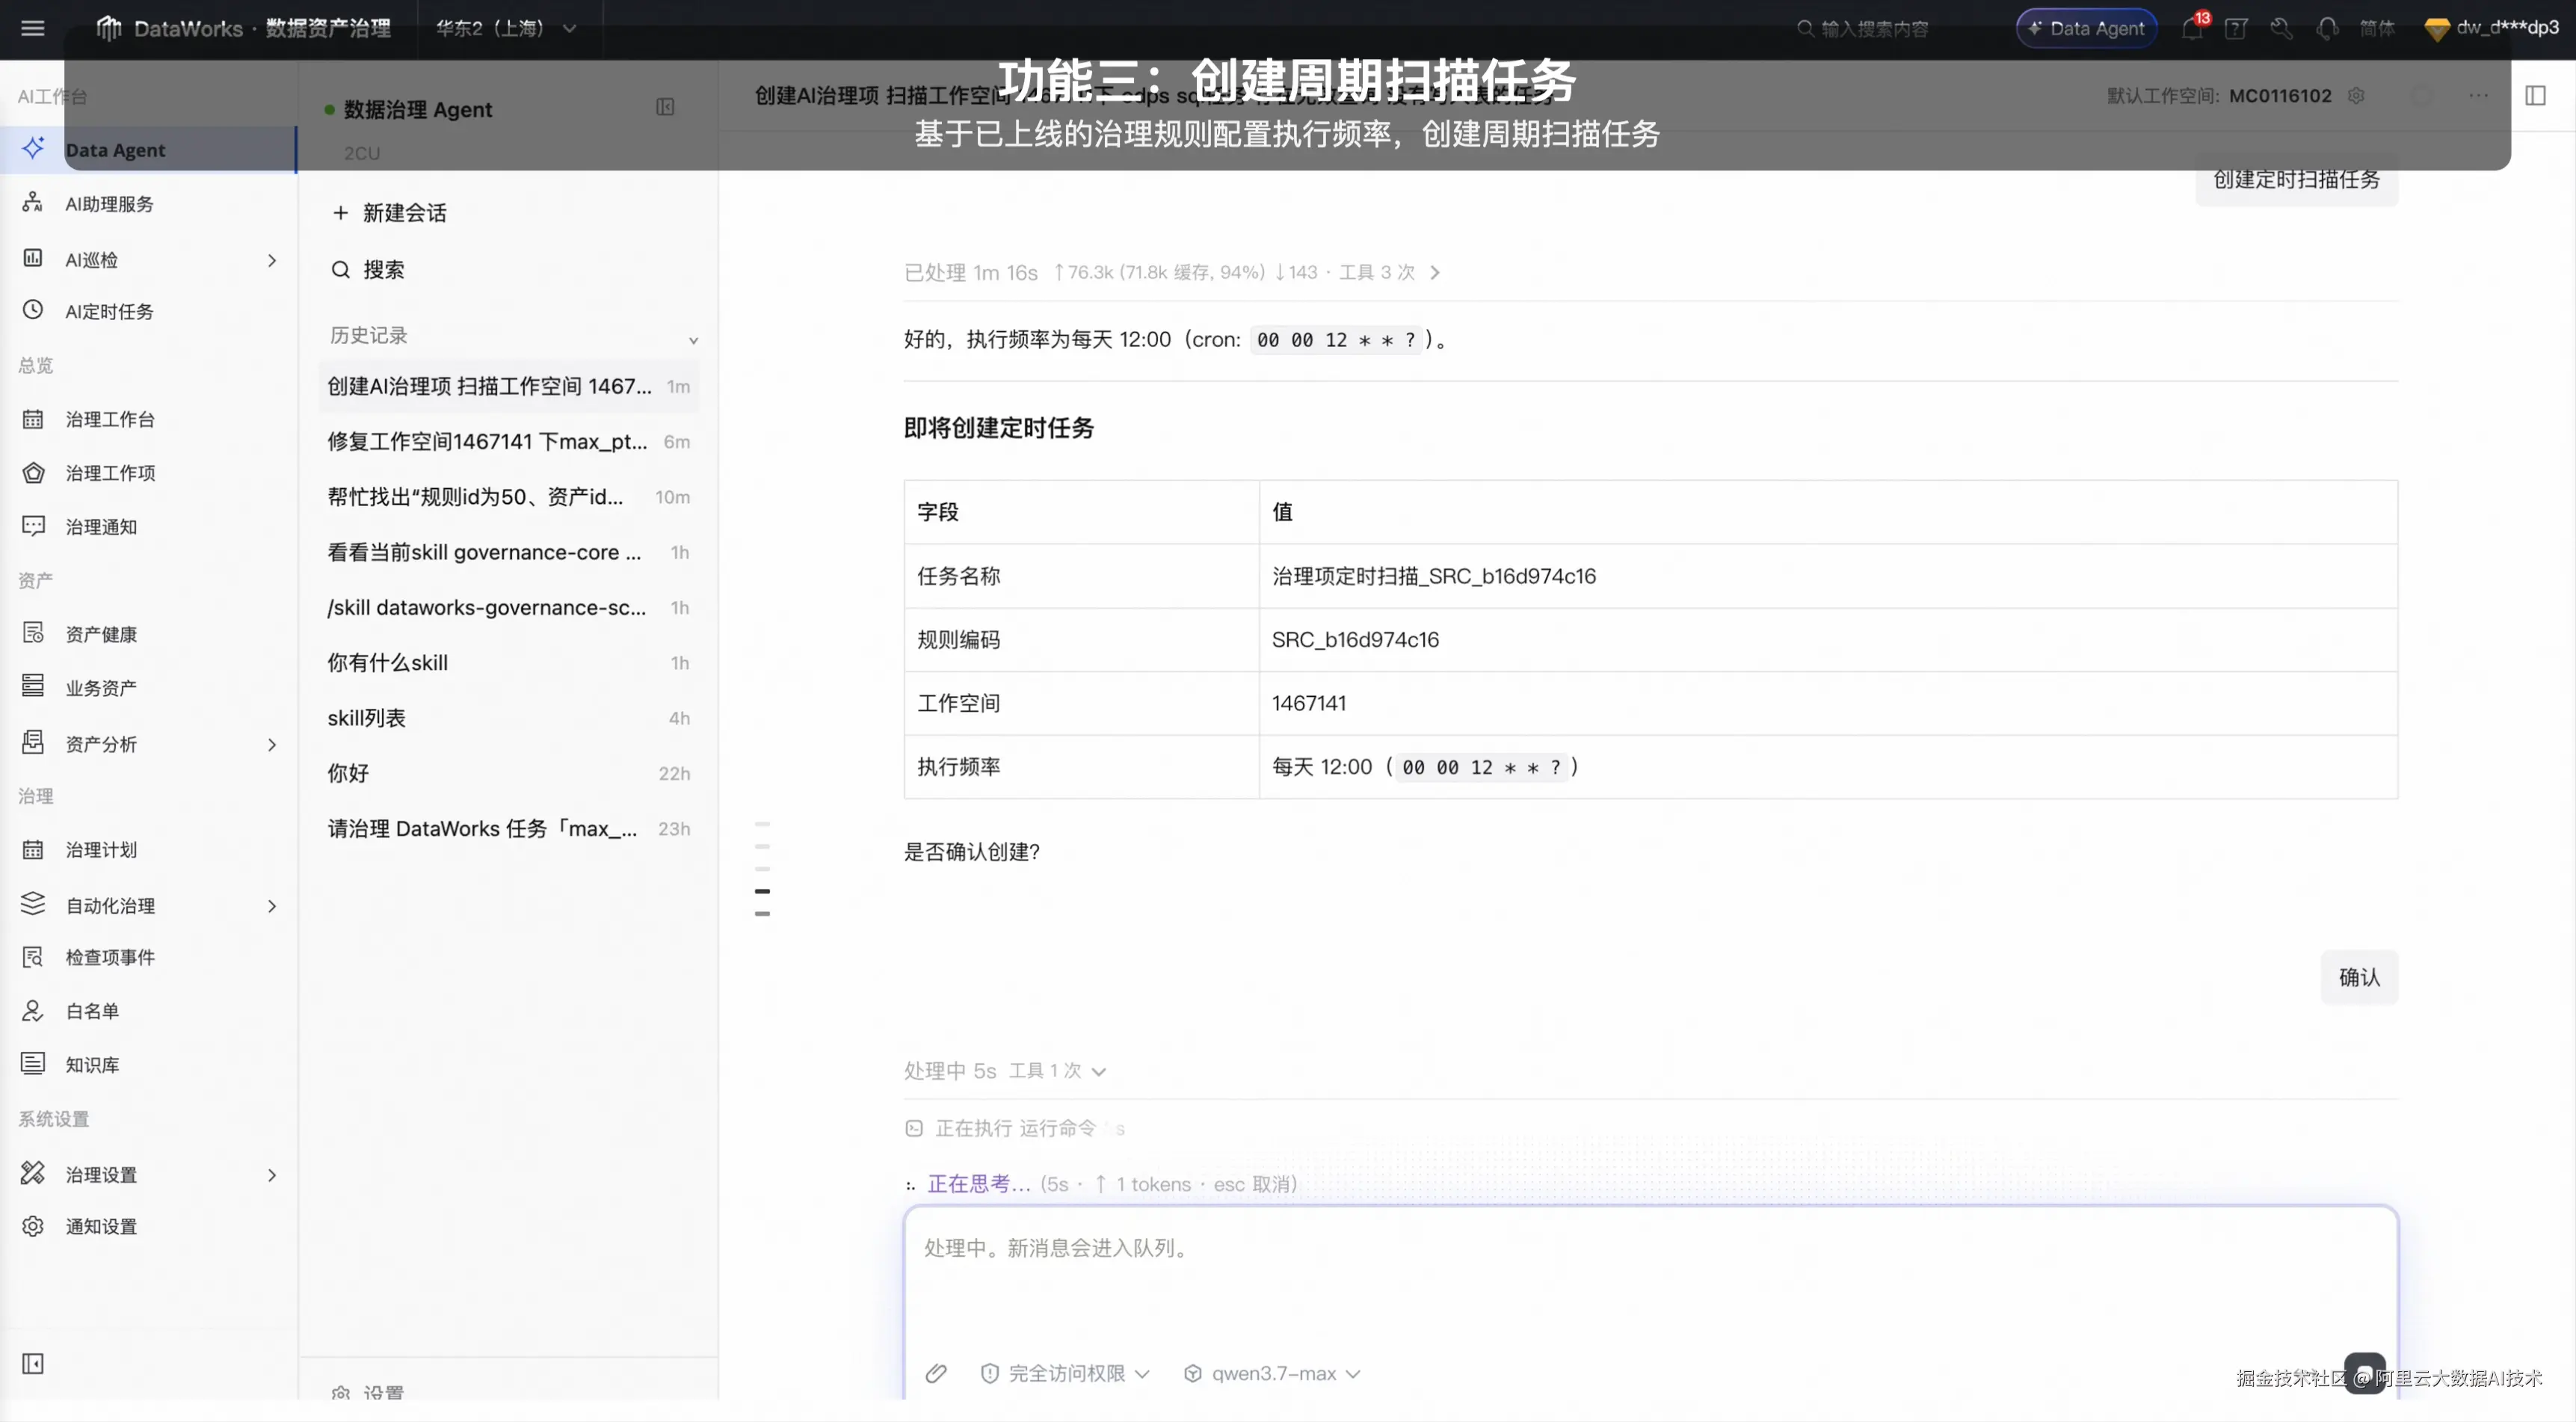Screen dimensions: 2576x1422
Task: Click the 治理设置 tools icon
Action: point(33,1173)
